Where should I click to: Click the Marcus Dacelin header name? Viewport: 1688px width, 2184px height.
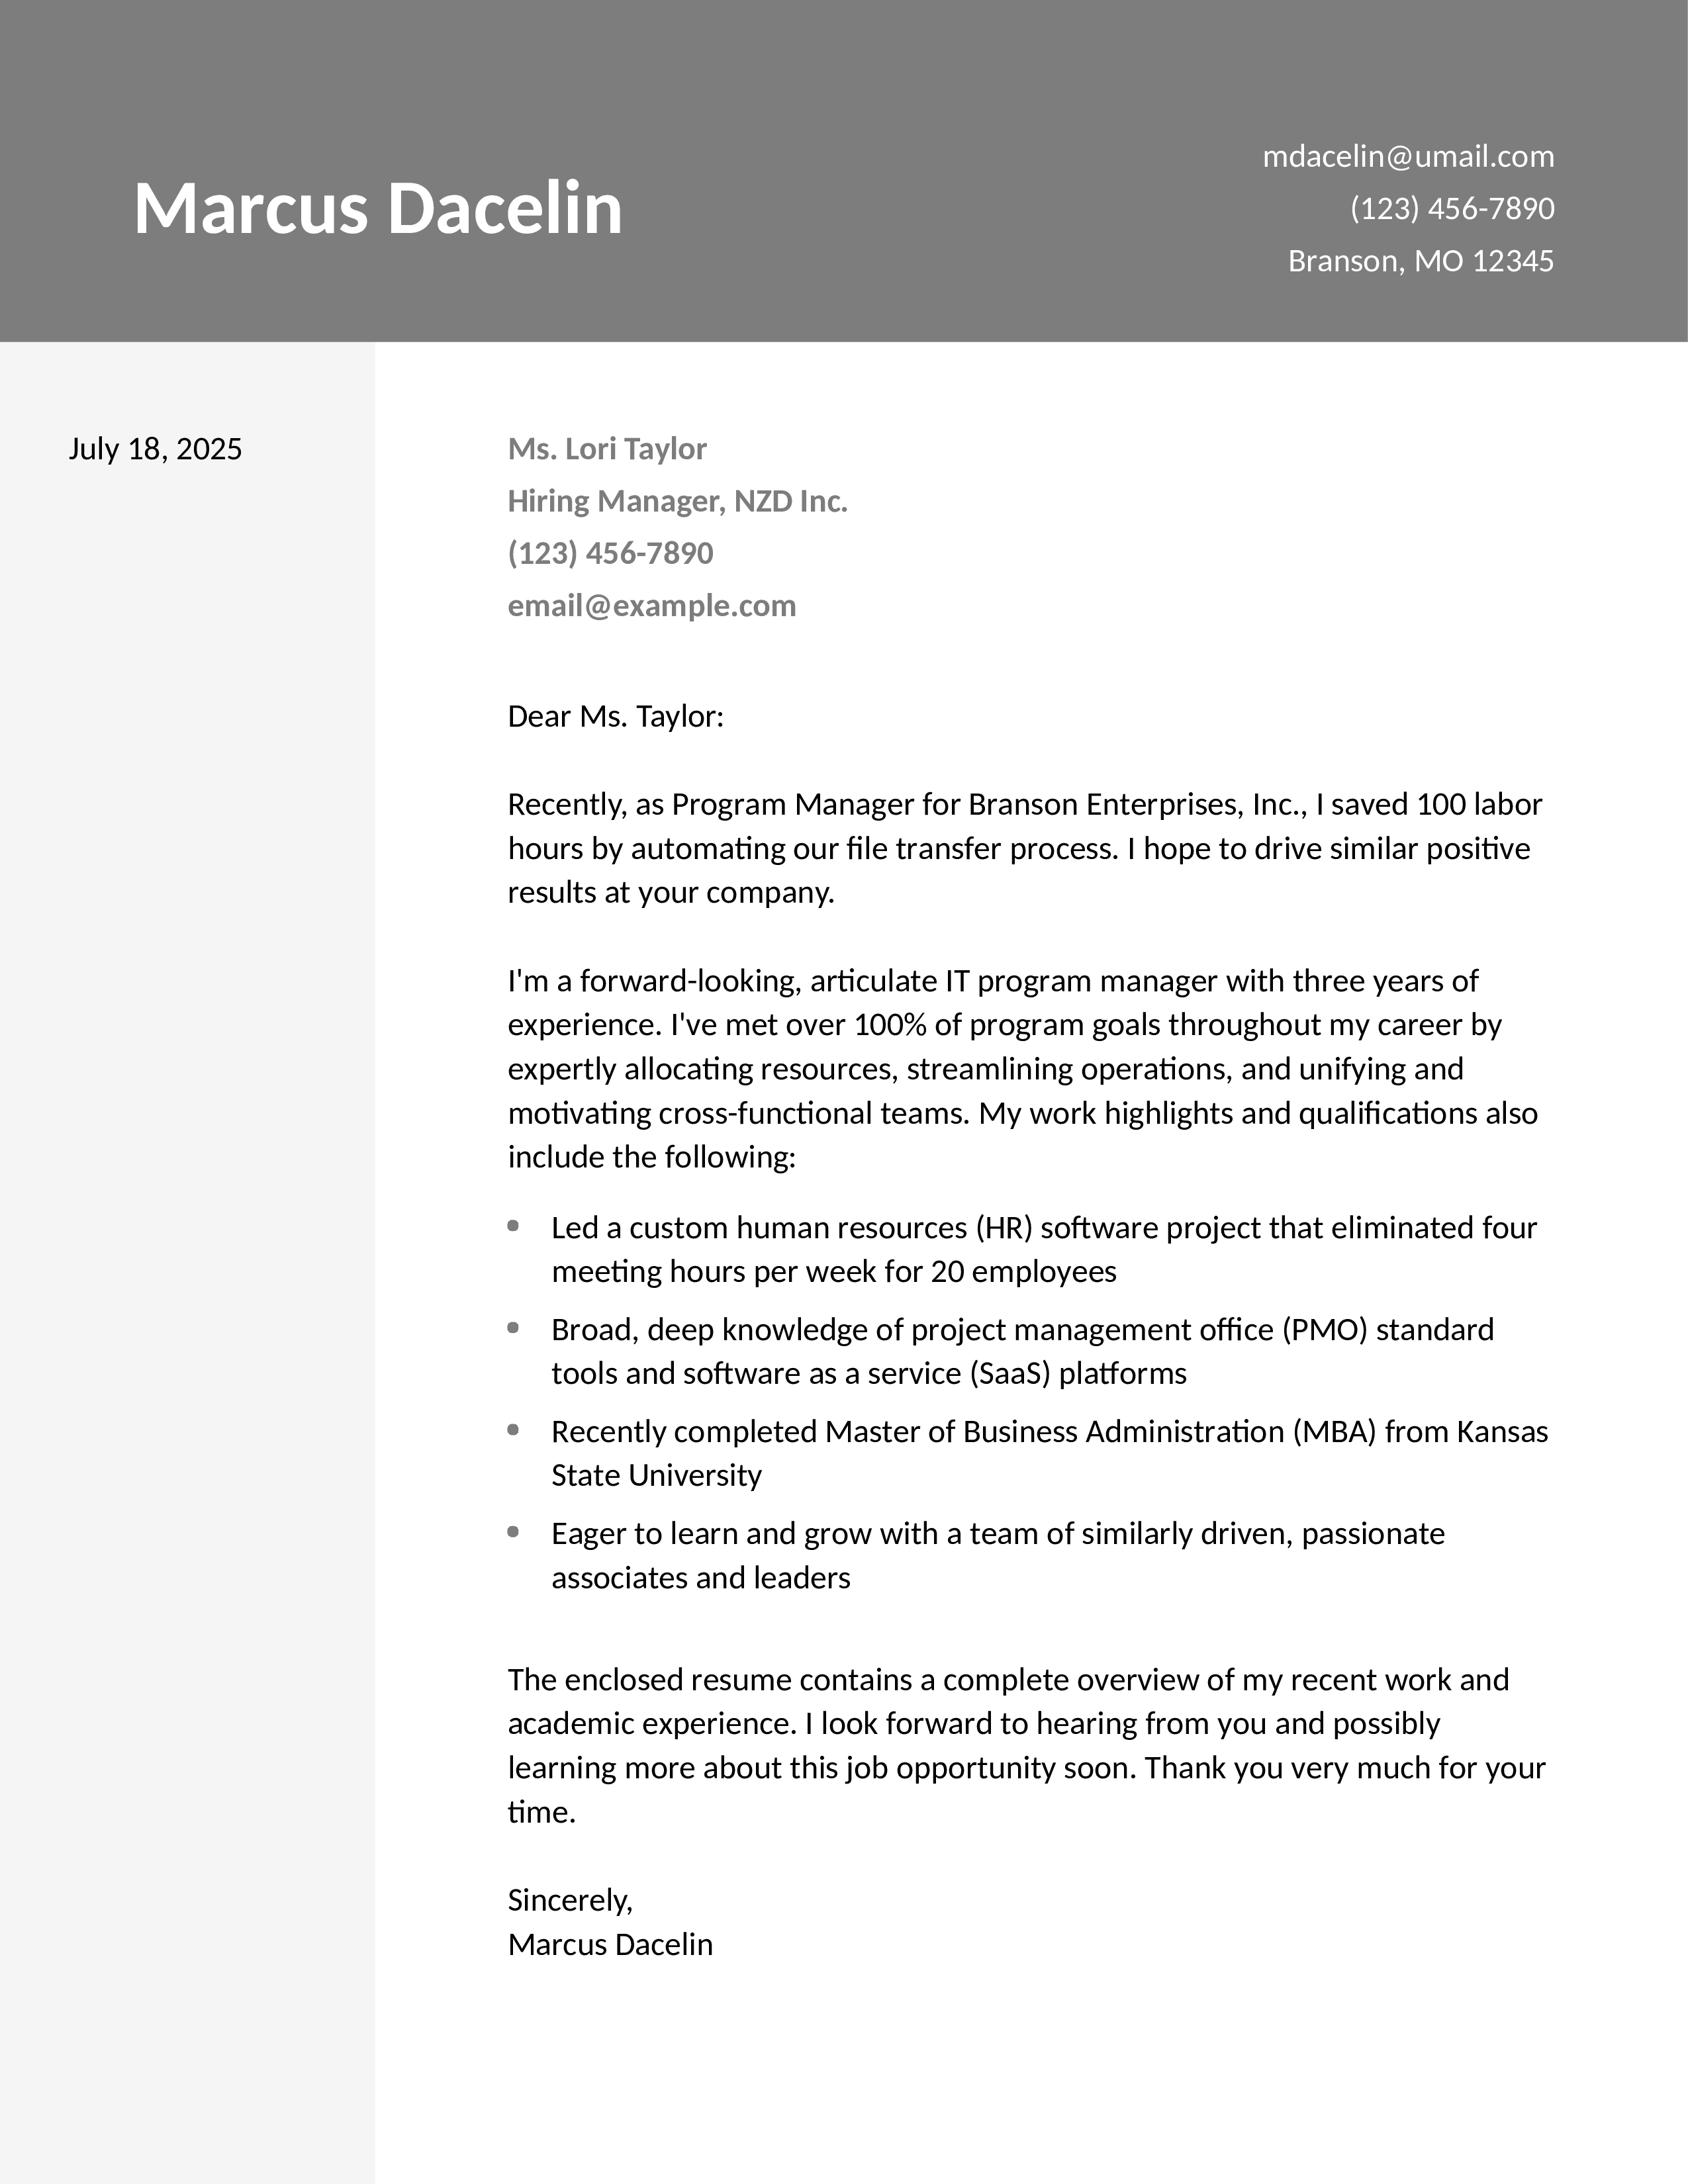[x=378, y=208]
